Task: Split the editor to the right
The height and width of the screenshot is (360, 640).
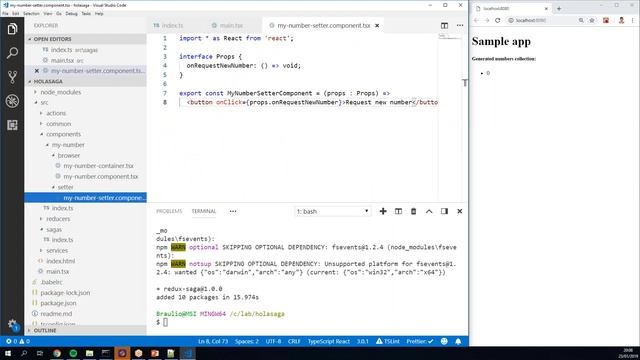Action: pos(444,25)
